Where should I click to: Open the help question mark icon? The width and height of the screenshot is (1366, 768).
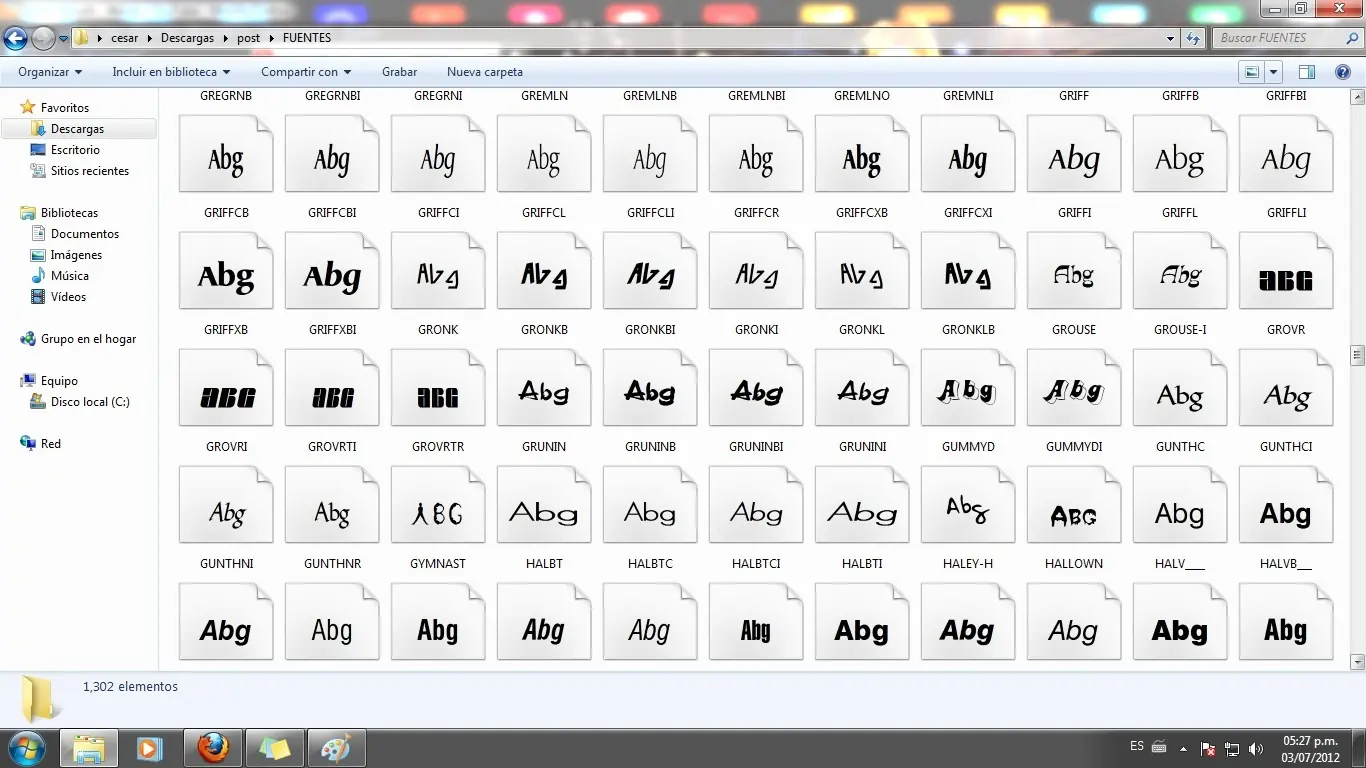pyautogui.click(x=1343, y=72)
